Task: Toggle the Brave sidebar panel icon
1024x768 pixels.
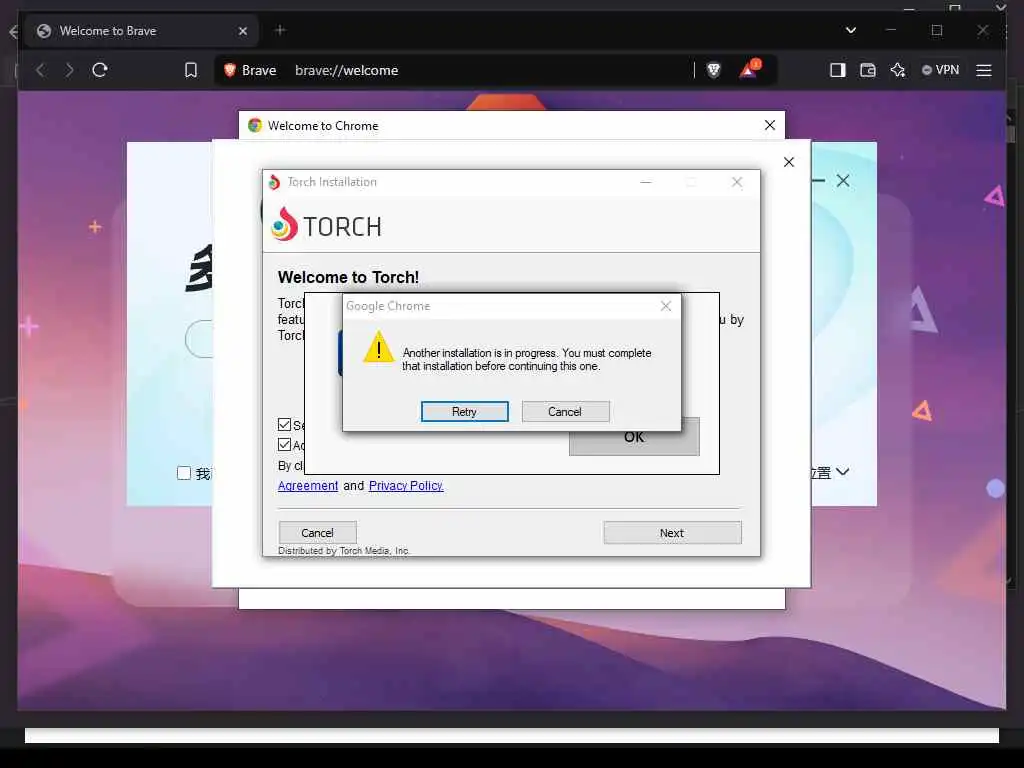Action: (837, 70)
